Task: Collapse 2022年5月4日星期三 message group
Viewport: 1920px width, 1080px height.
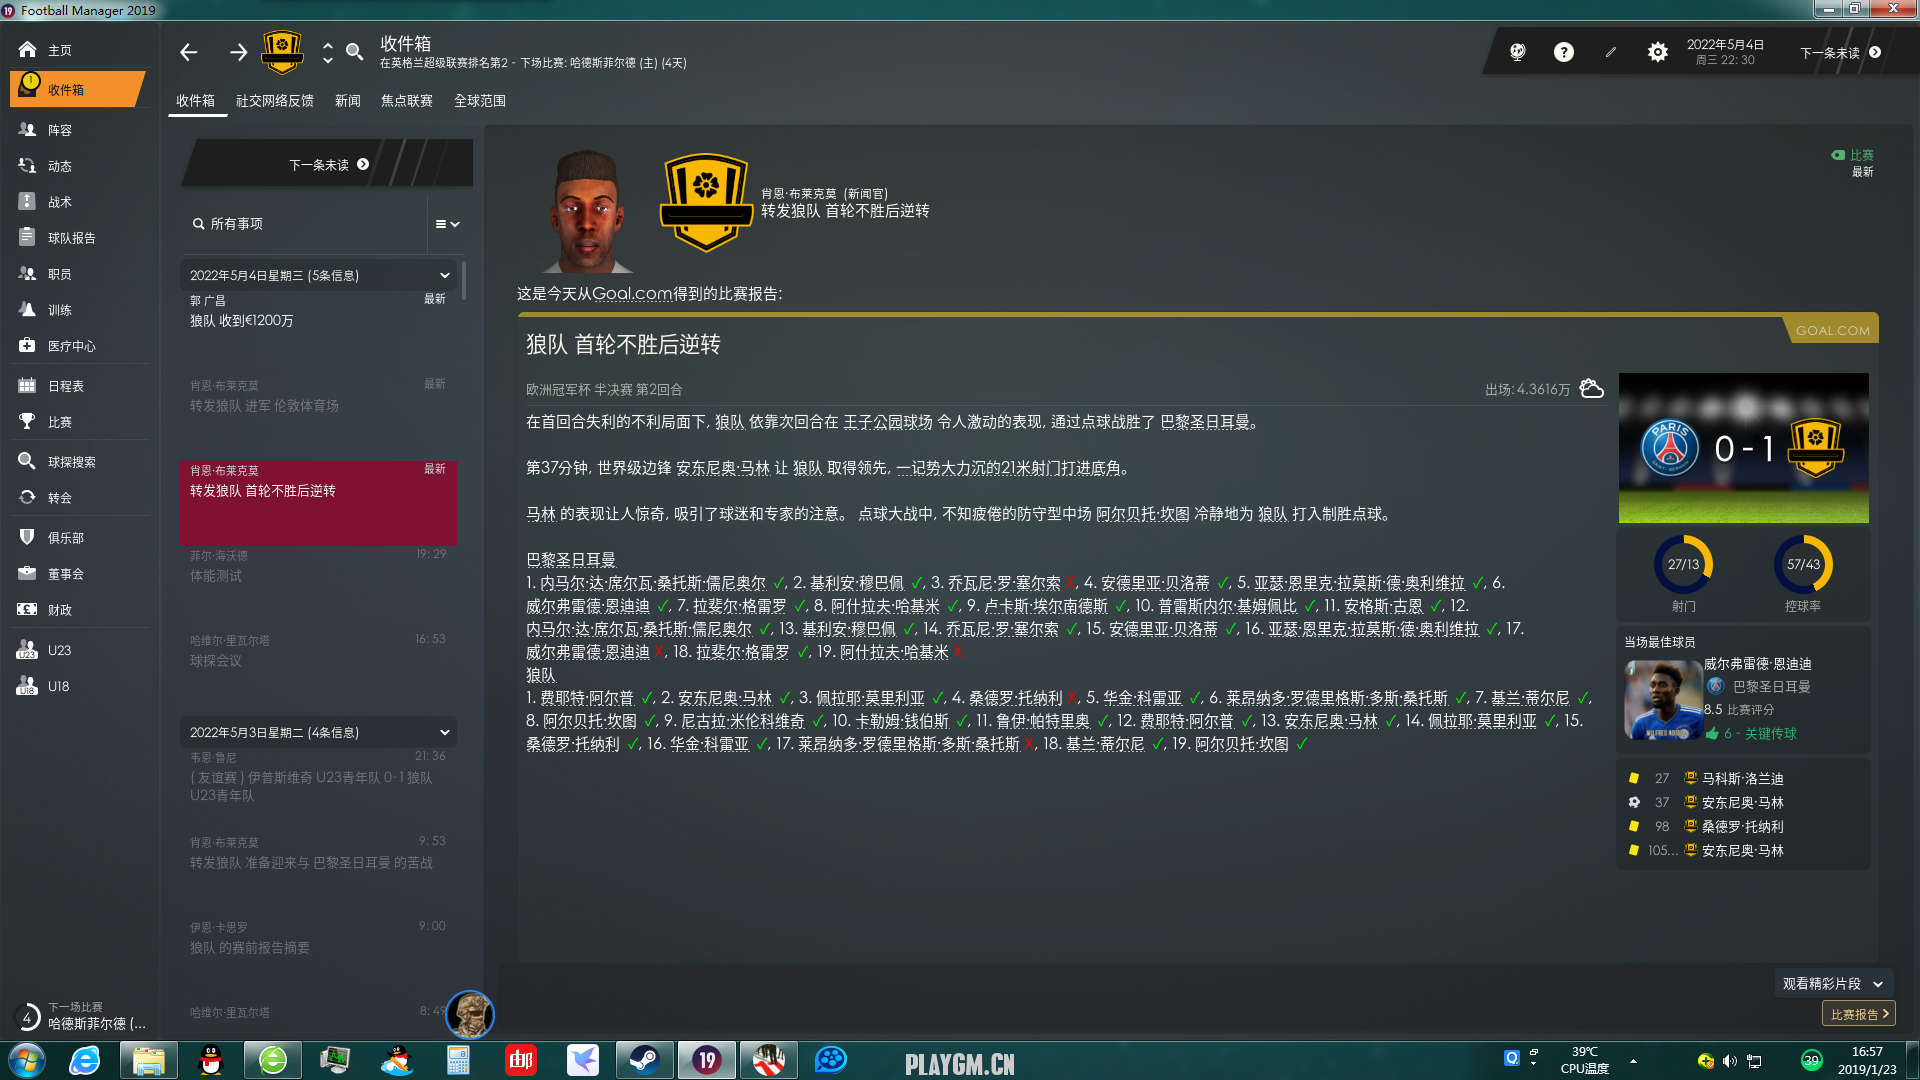Action: pos(318,275)
